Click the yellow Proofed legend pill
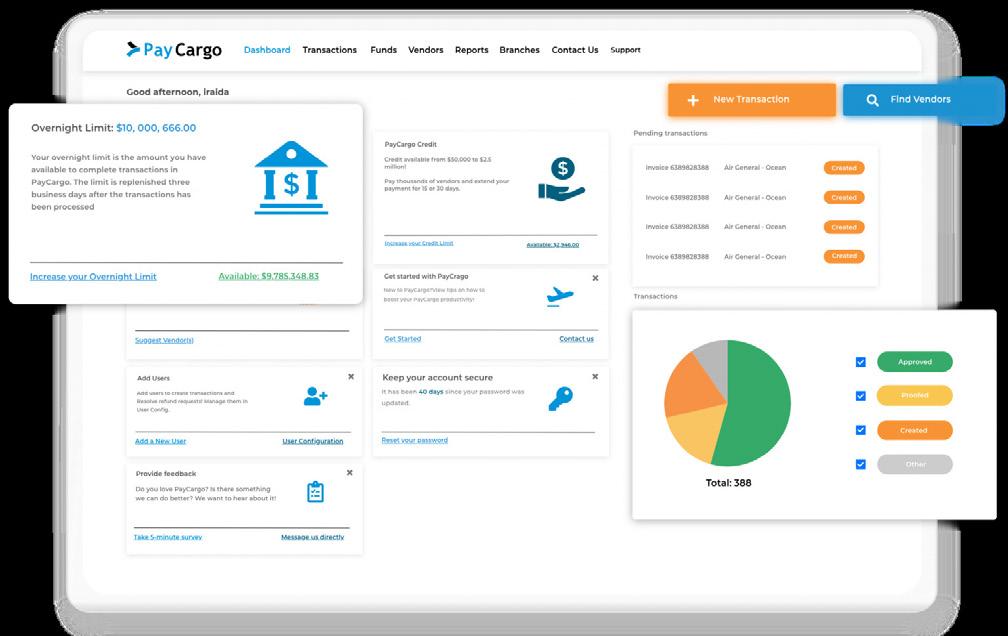Screen dimensions: 1008x636 (915, 395)
